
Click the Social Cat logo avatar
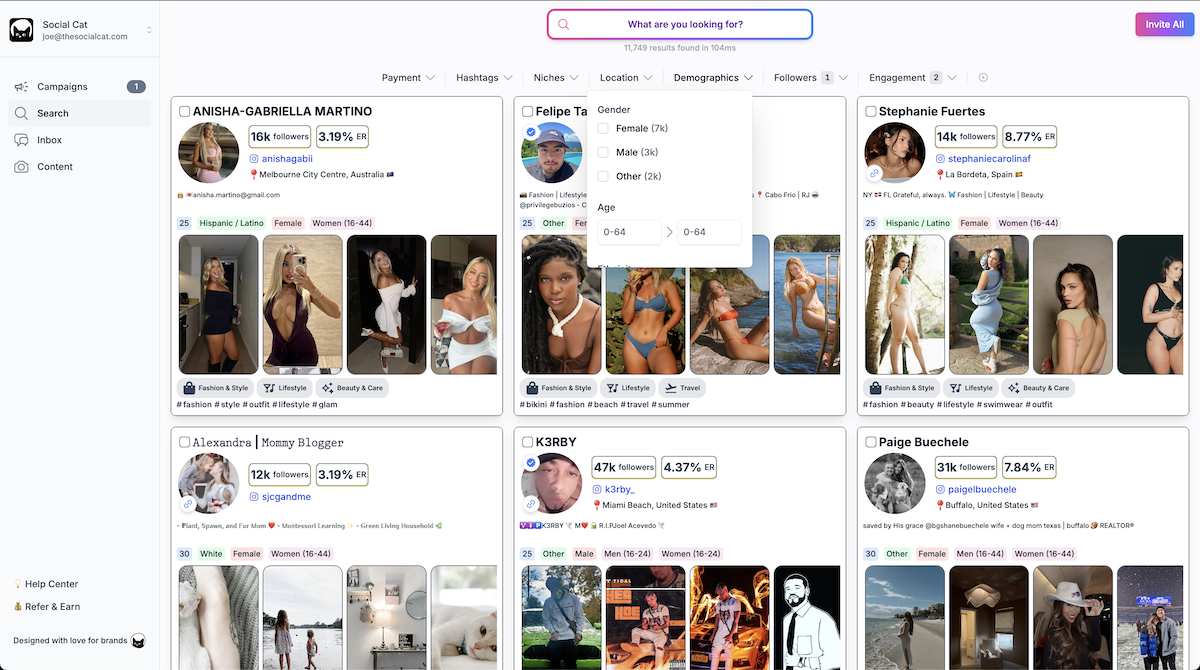[22, 30]
